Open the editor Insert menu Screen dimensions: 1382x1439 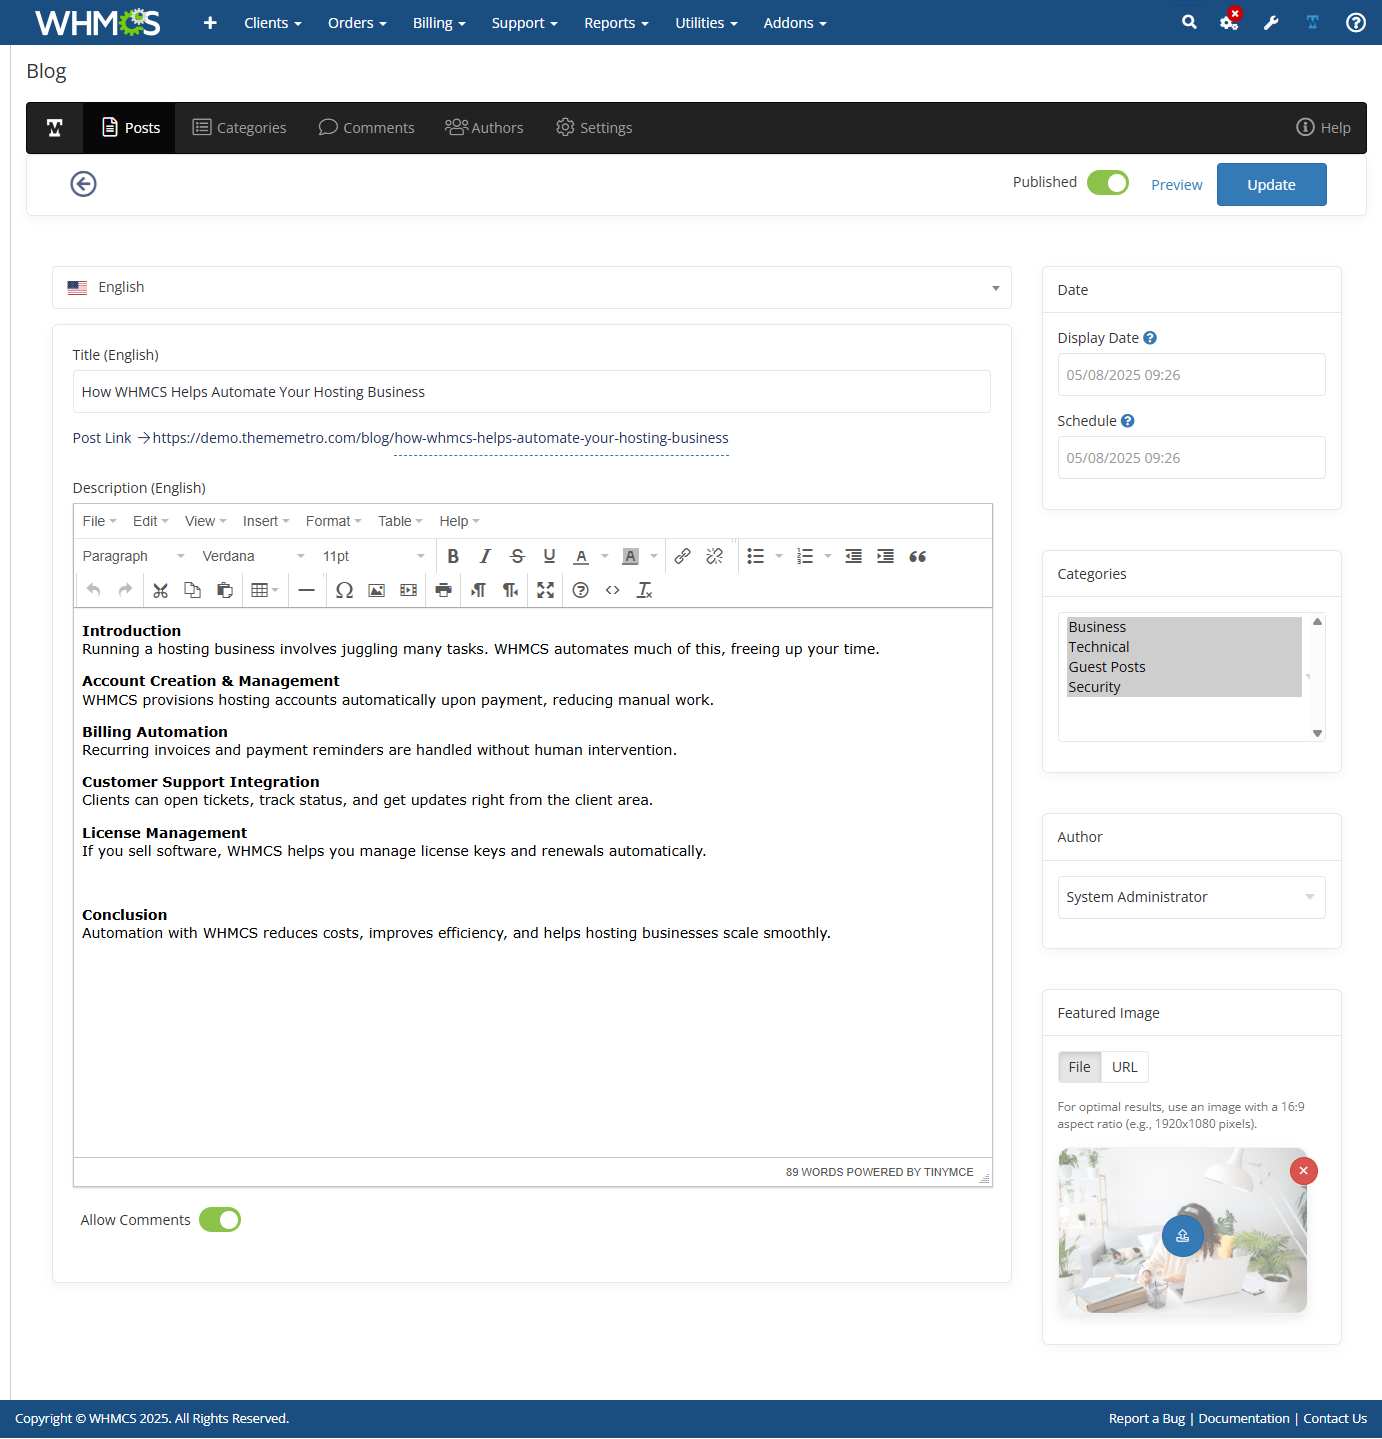(266, 521)
